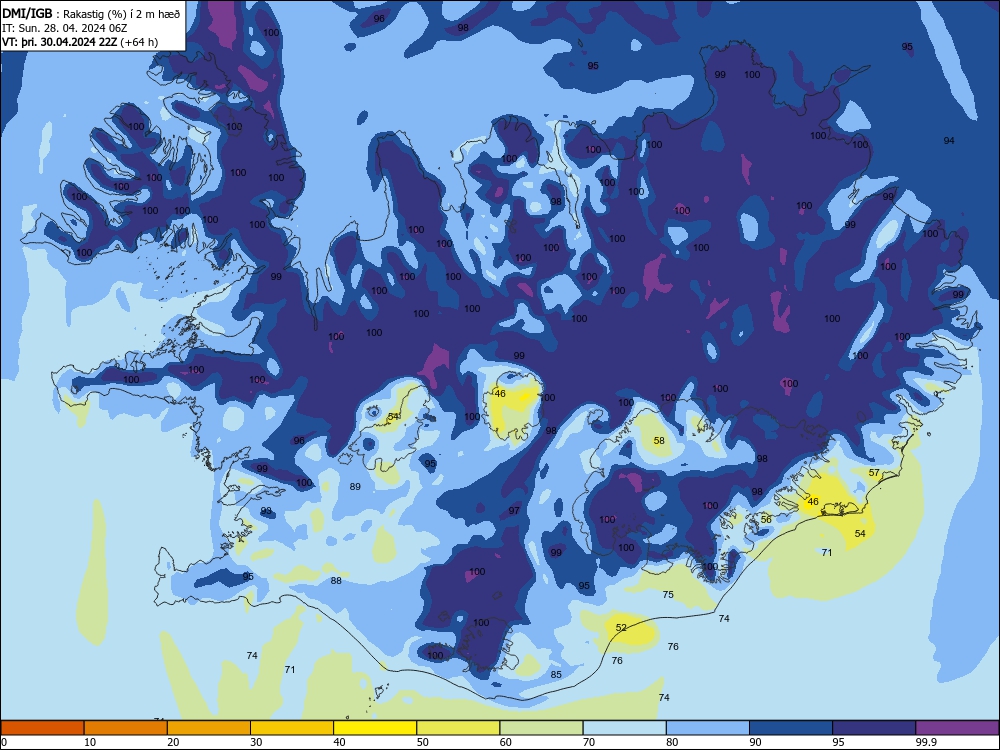This screenshot has width=1000, height=750.
Task: Click the '57' humidity value on the map
Action: (874, 473)
